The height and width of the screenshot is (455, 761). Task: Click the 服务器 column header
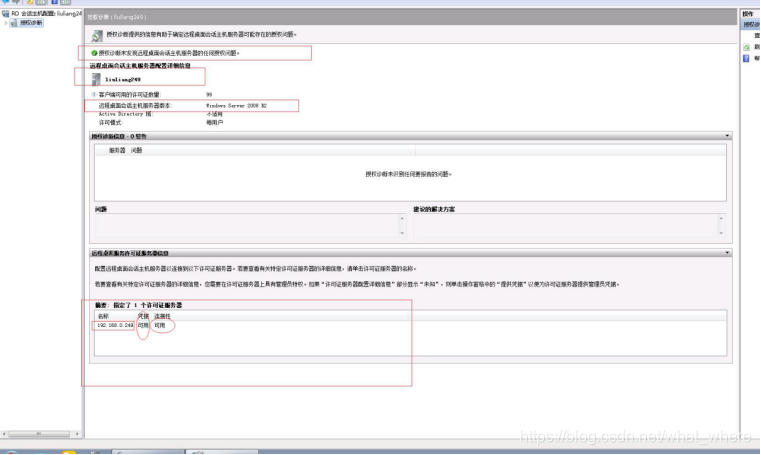pyautogui.click(x=117, y=150)
